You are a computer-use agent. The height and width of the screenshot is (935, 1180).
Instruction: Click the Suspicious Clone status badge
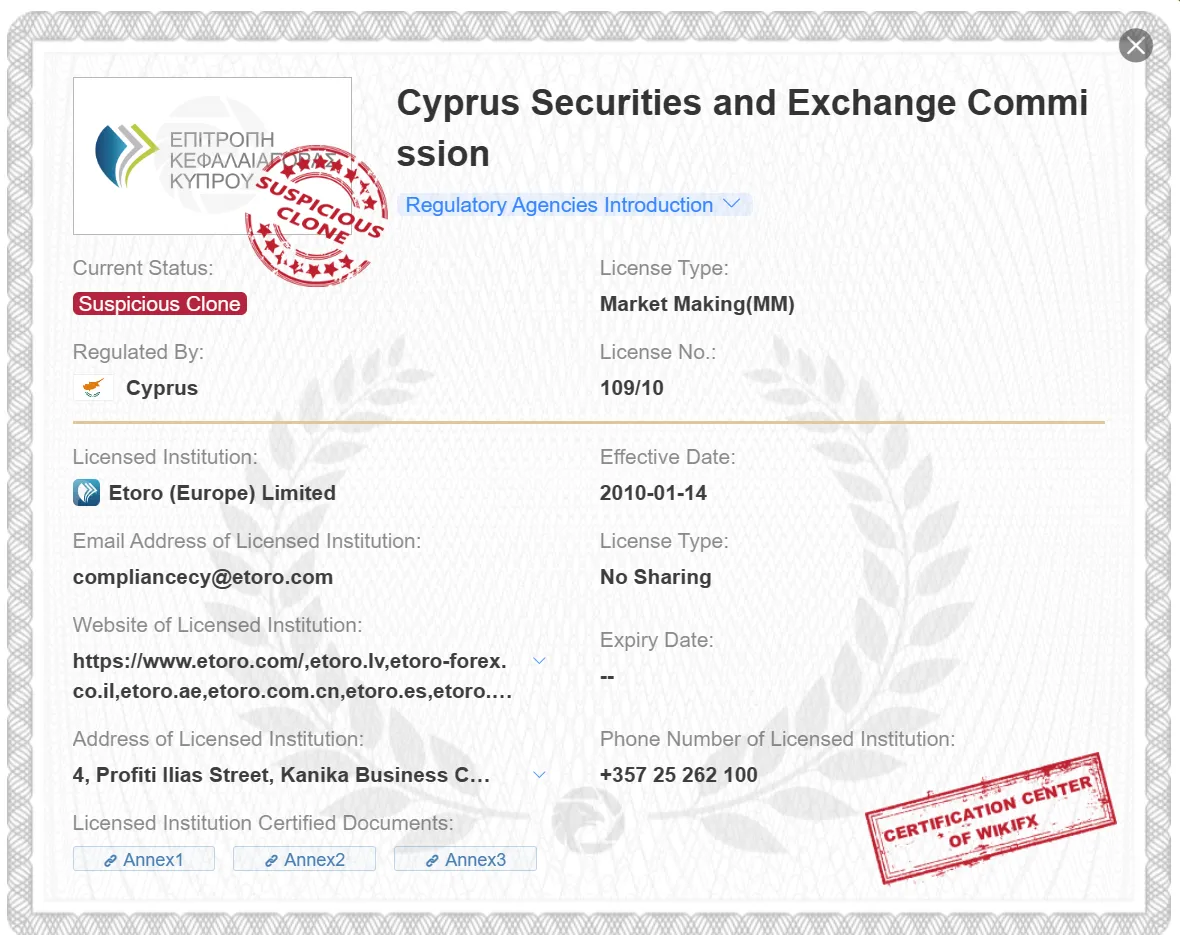(160, 303)
